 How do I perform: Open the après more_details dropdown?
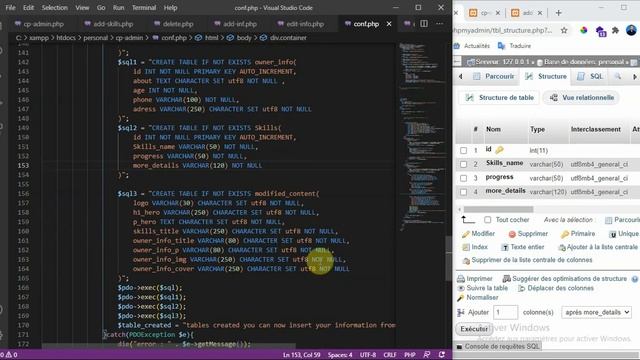click(596, 312)
